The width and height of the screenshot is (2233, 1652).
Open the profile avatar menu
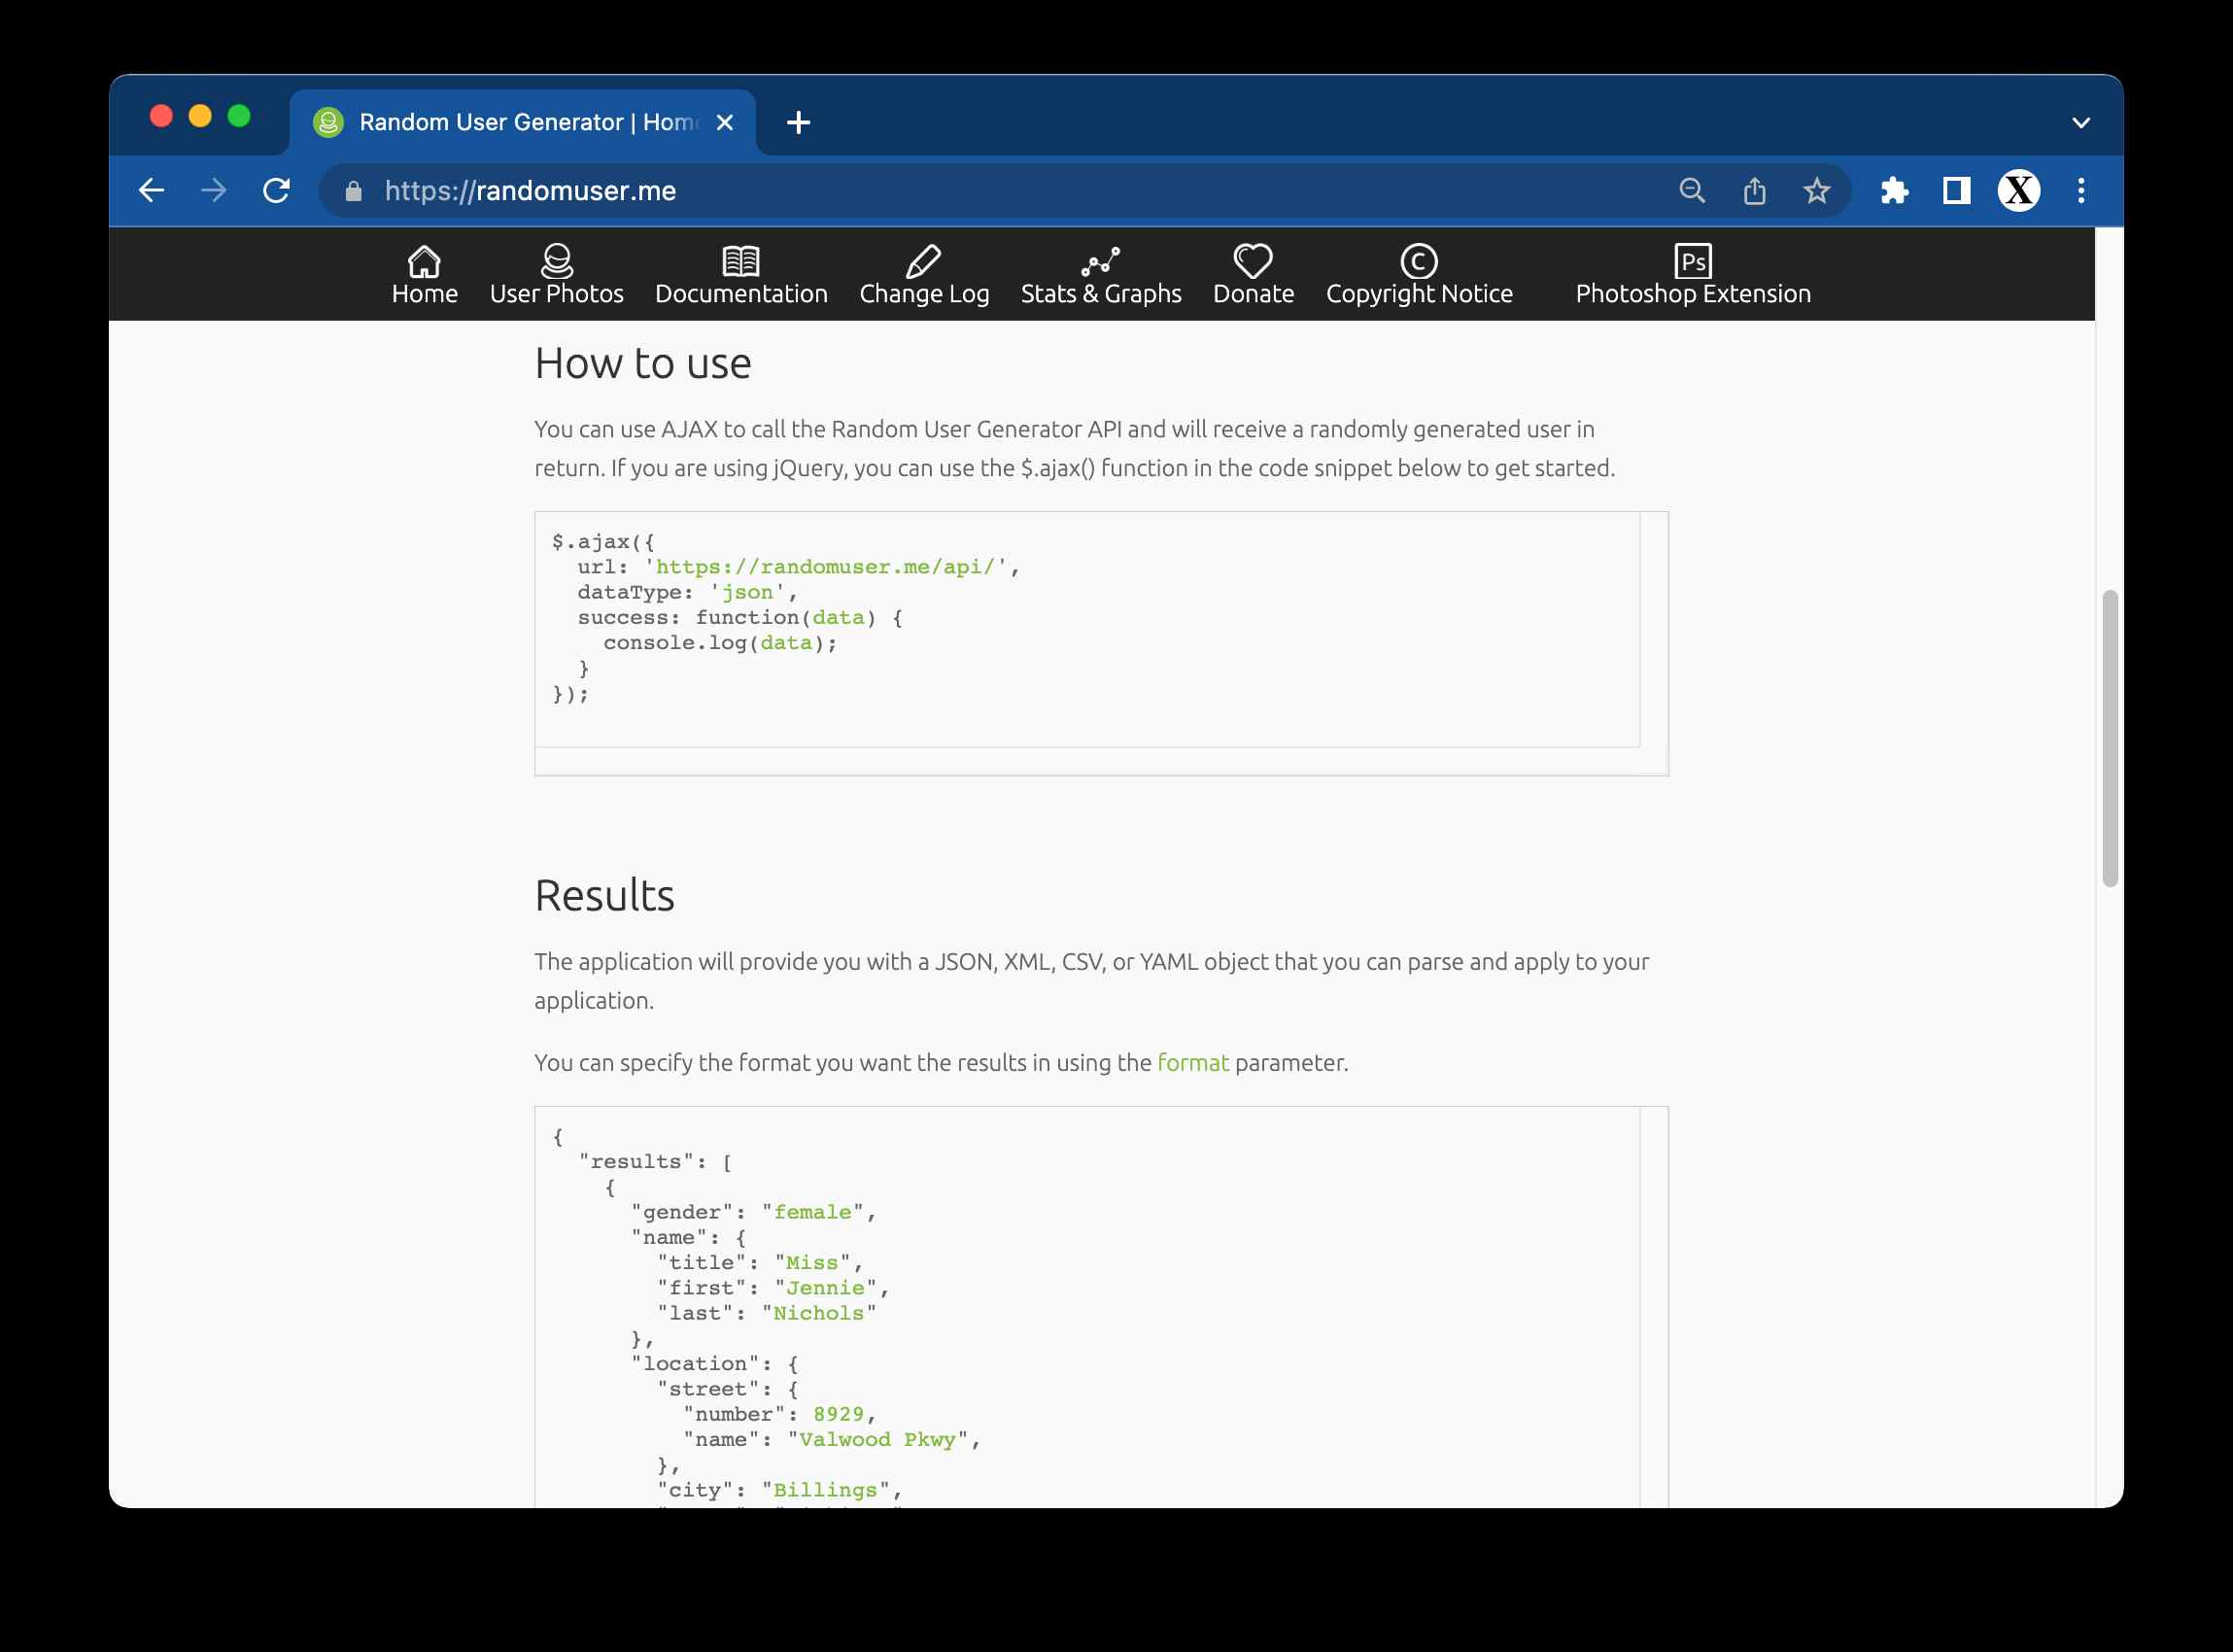2018,191
